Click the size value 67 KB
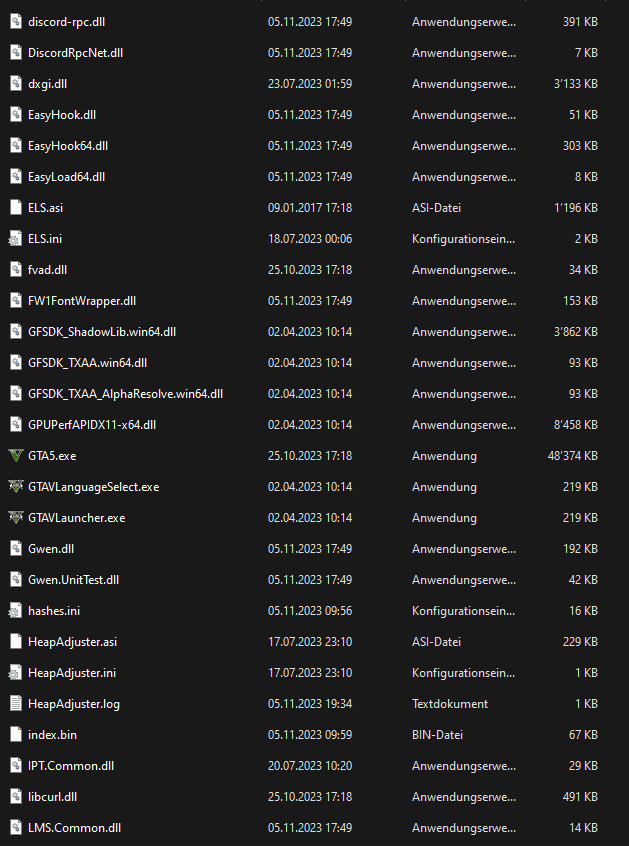Image resolution: width=629 pixels, height=846 pixels. tap(583, 735)
